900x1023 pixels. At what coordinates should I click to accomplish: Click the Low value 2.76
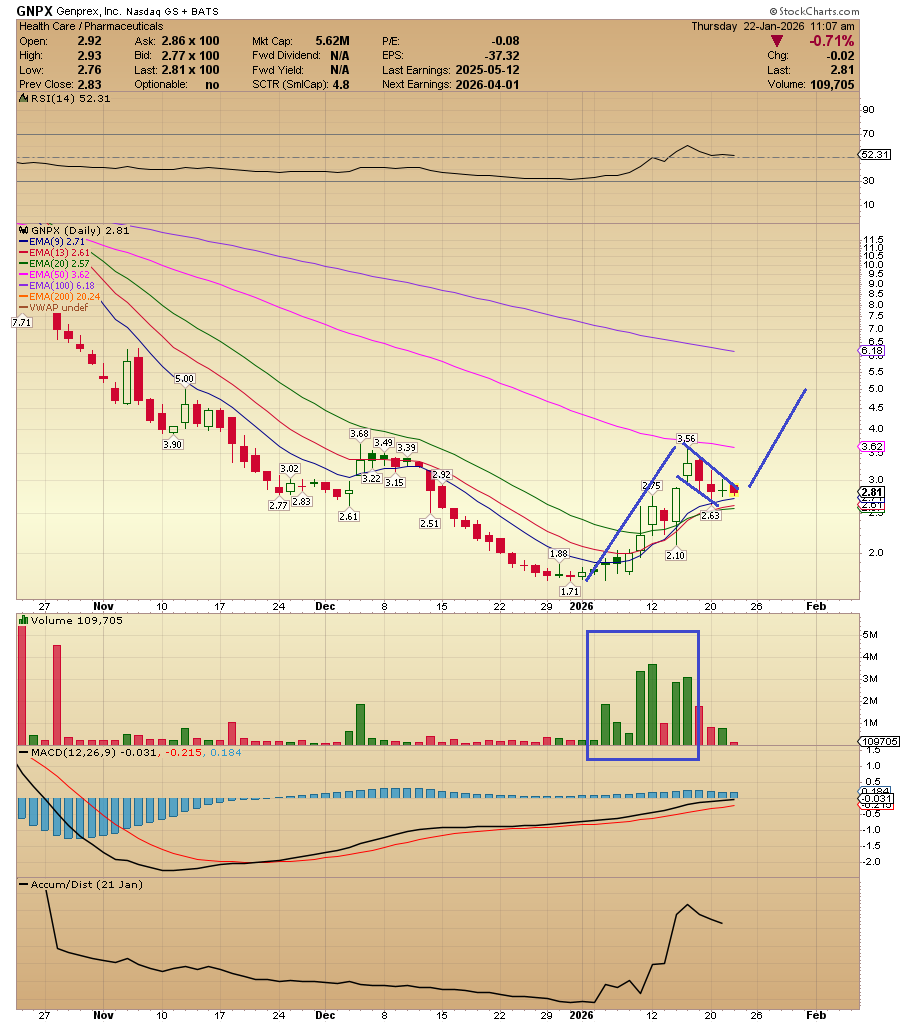(x=89, y=70)
